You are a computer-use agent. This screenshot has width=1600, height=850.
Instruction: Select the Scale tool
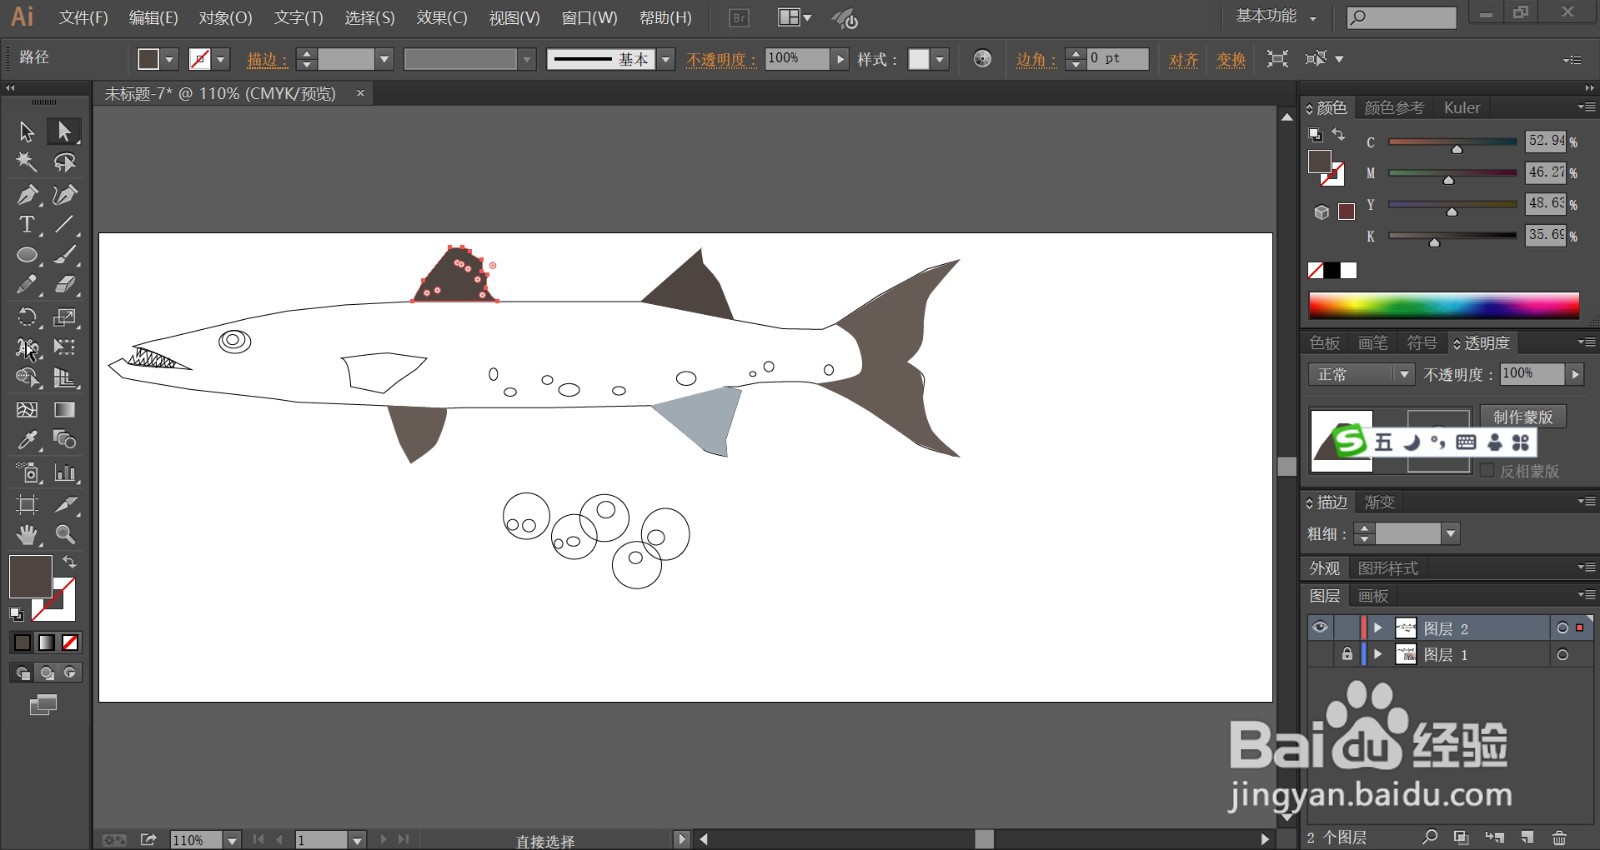[65, 317]
